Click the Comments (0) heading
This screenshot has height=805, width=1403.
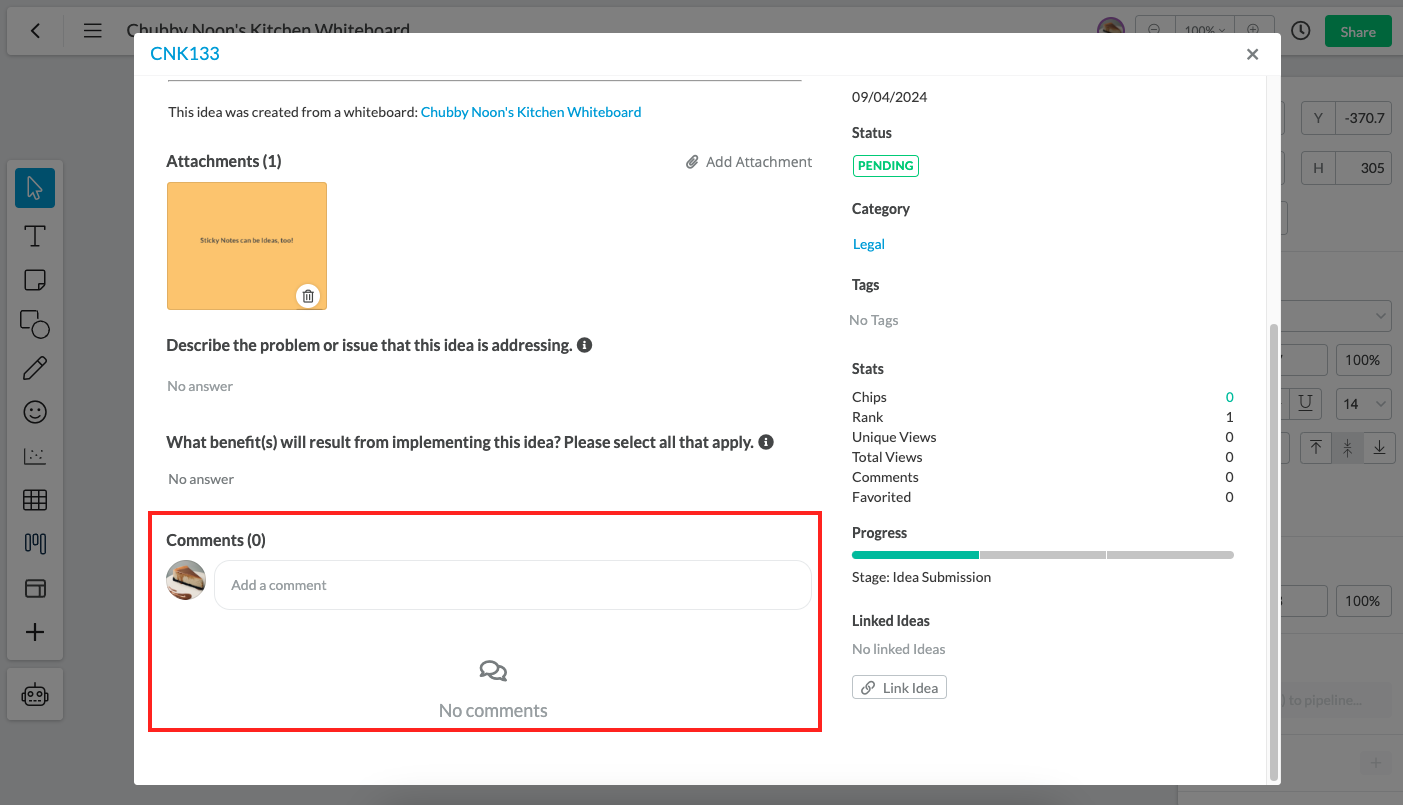[216, 540]
